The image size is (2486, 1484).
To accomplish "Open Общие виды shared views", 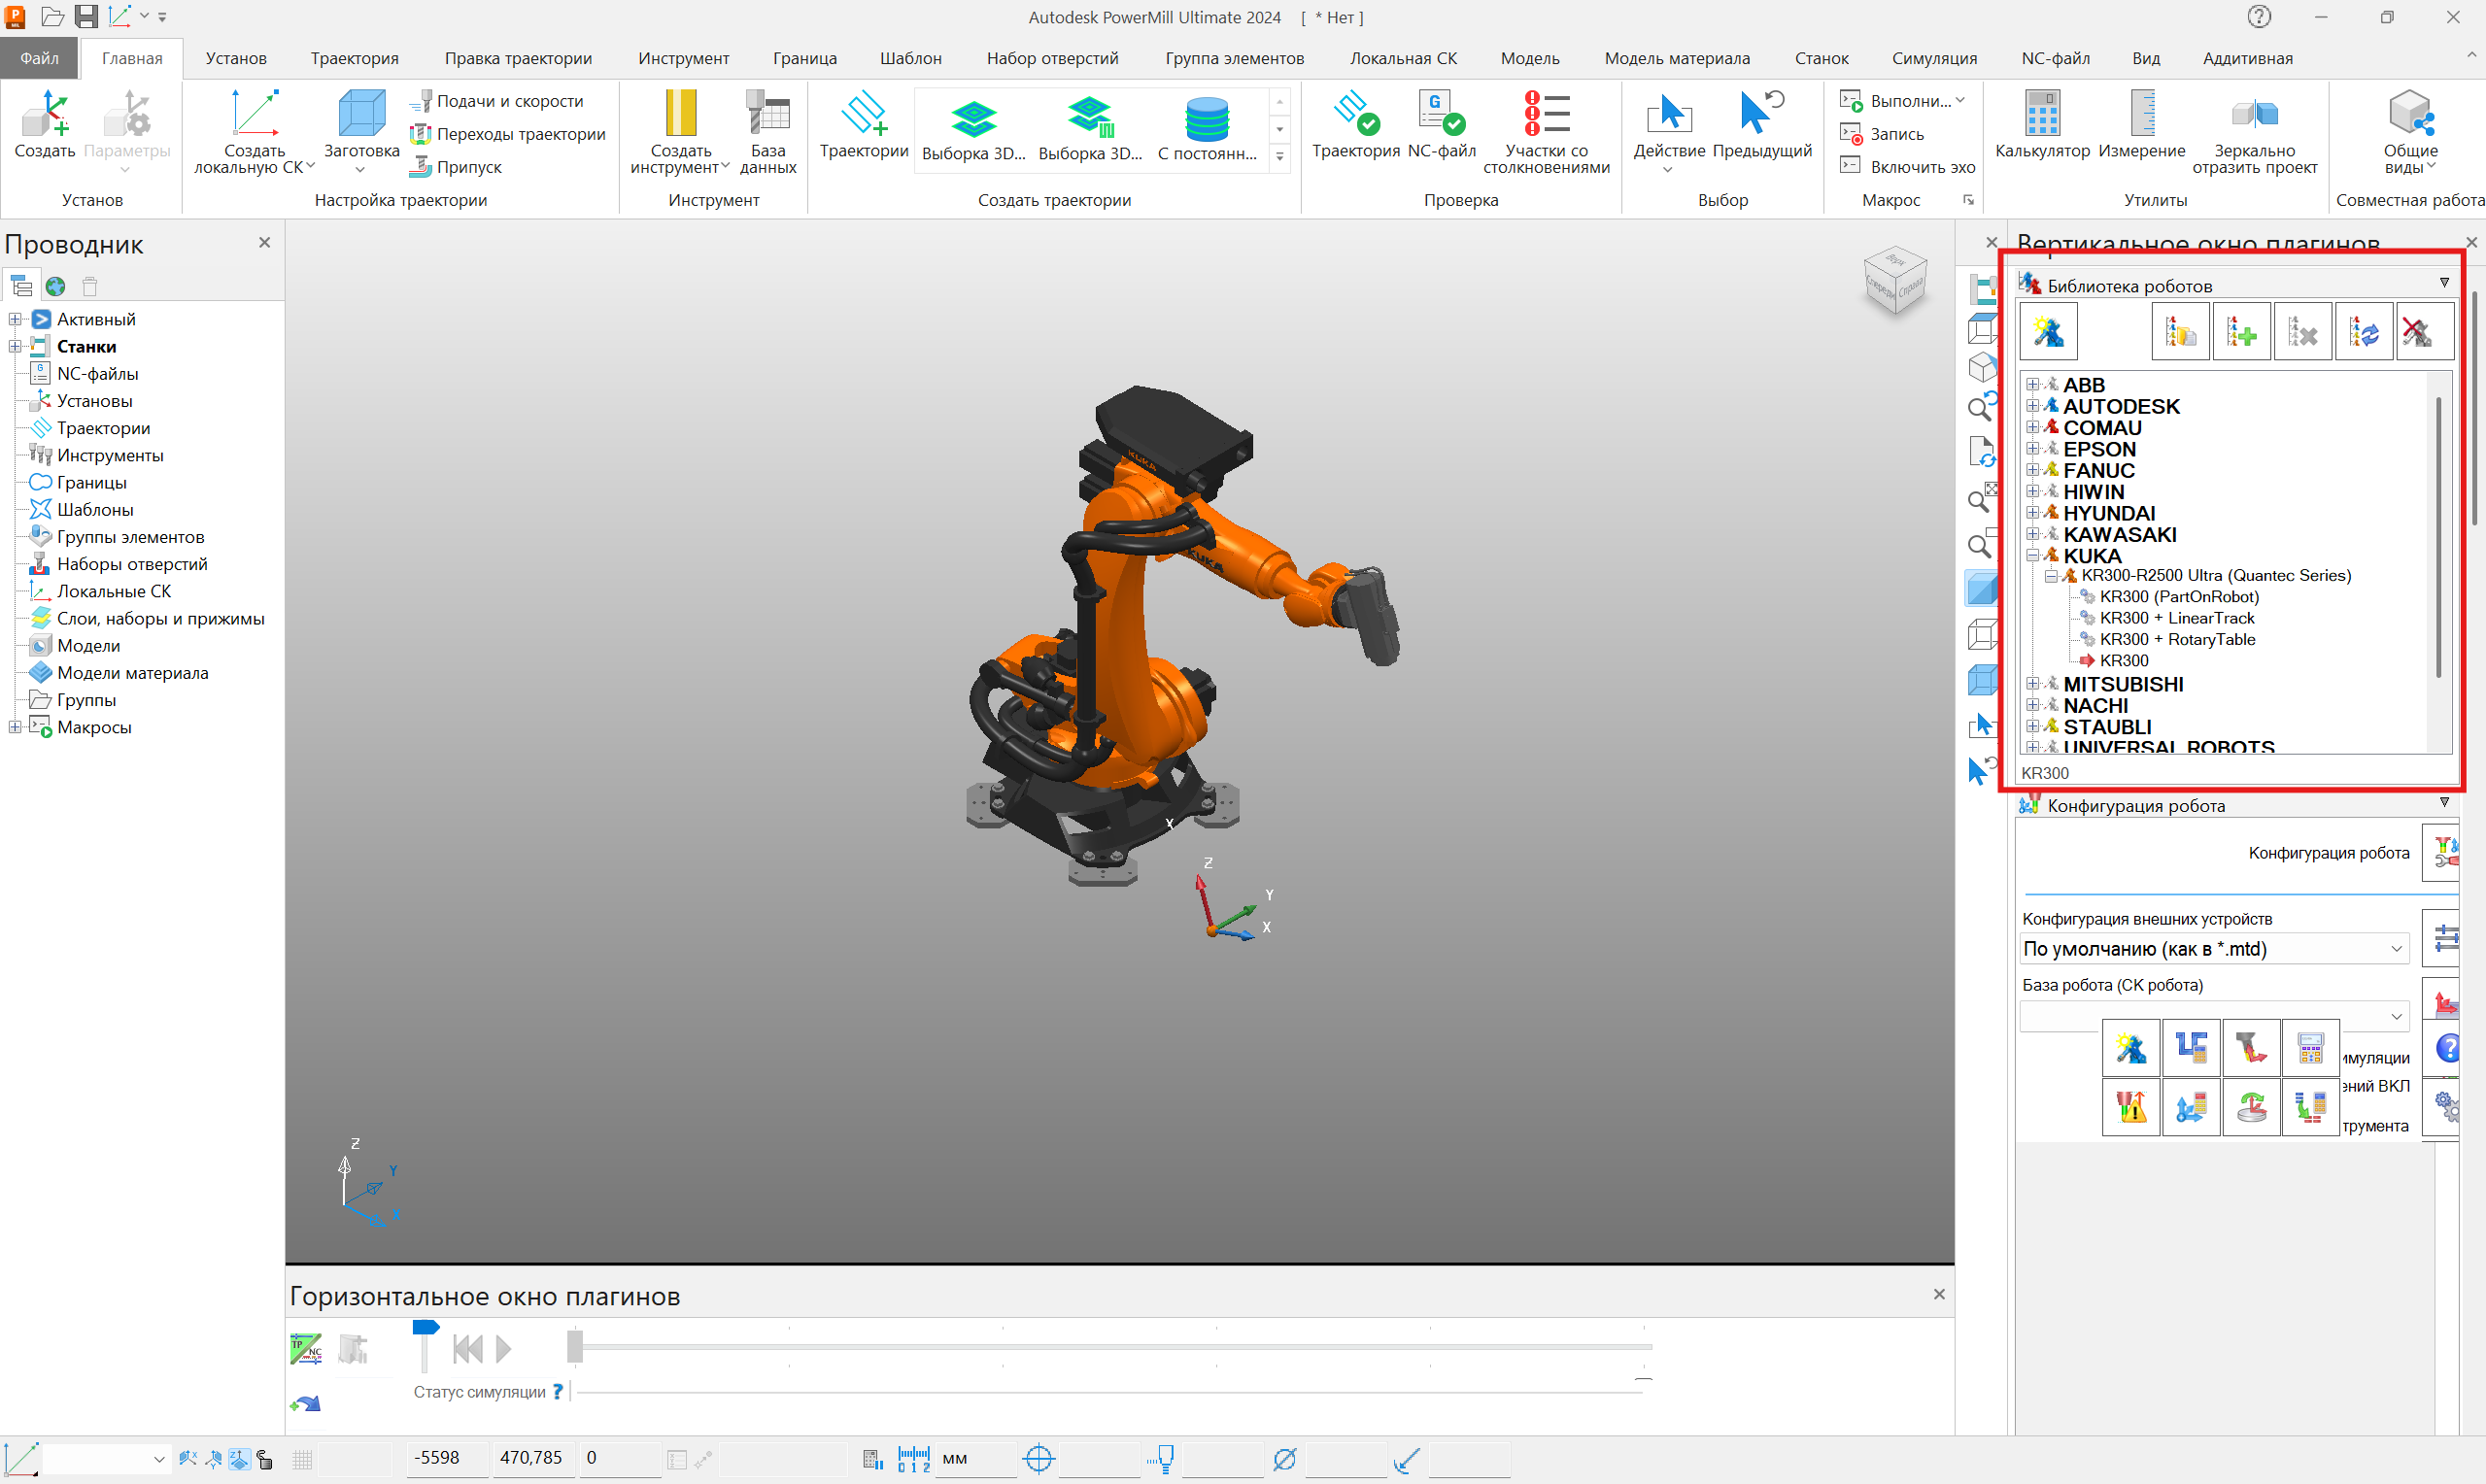I will 2410,130.
